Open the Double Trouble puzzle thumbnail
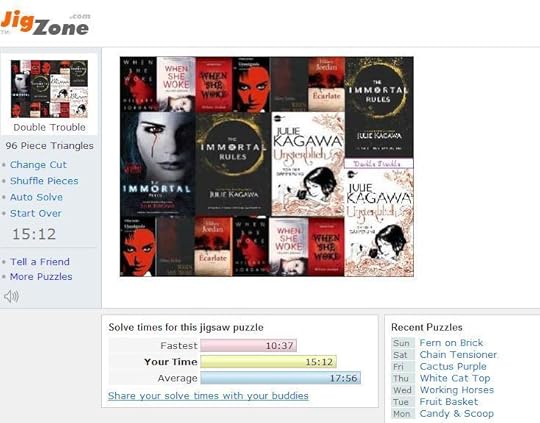The height and width of the screenshot is (423, 540). [x=49, y=89]
